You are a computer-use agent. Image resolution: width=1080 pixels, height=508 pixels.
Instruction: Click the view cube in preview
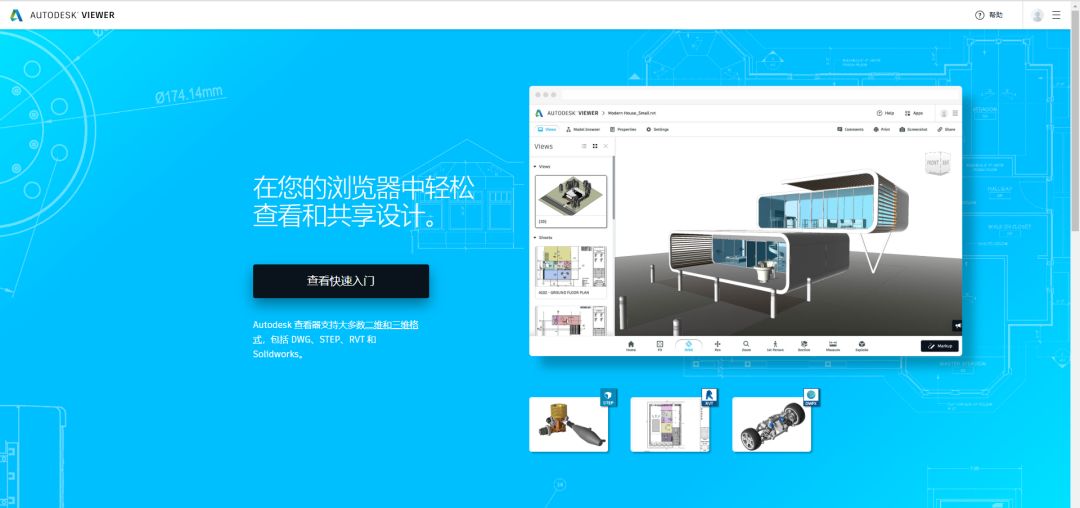937,163
